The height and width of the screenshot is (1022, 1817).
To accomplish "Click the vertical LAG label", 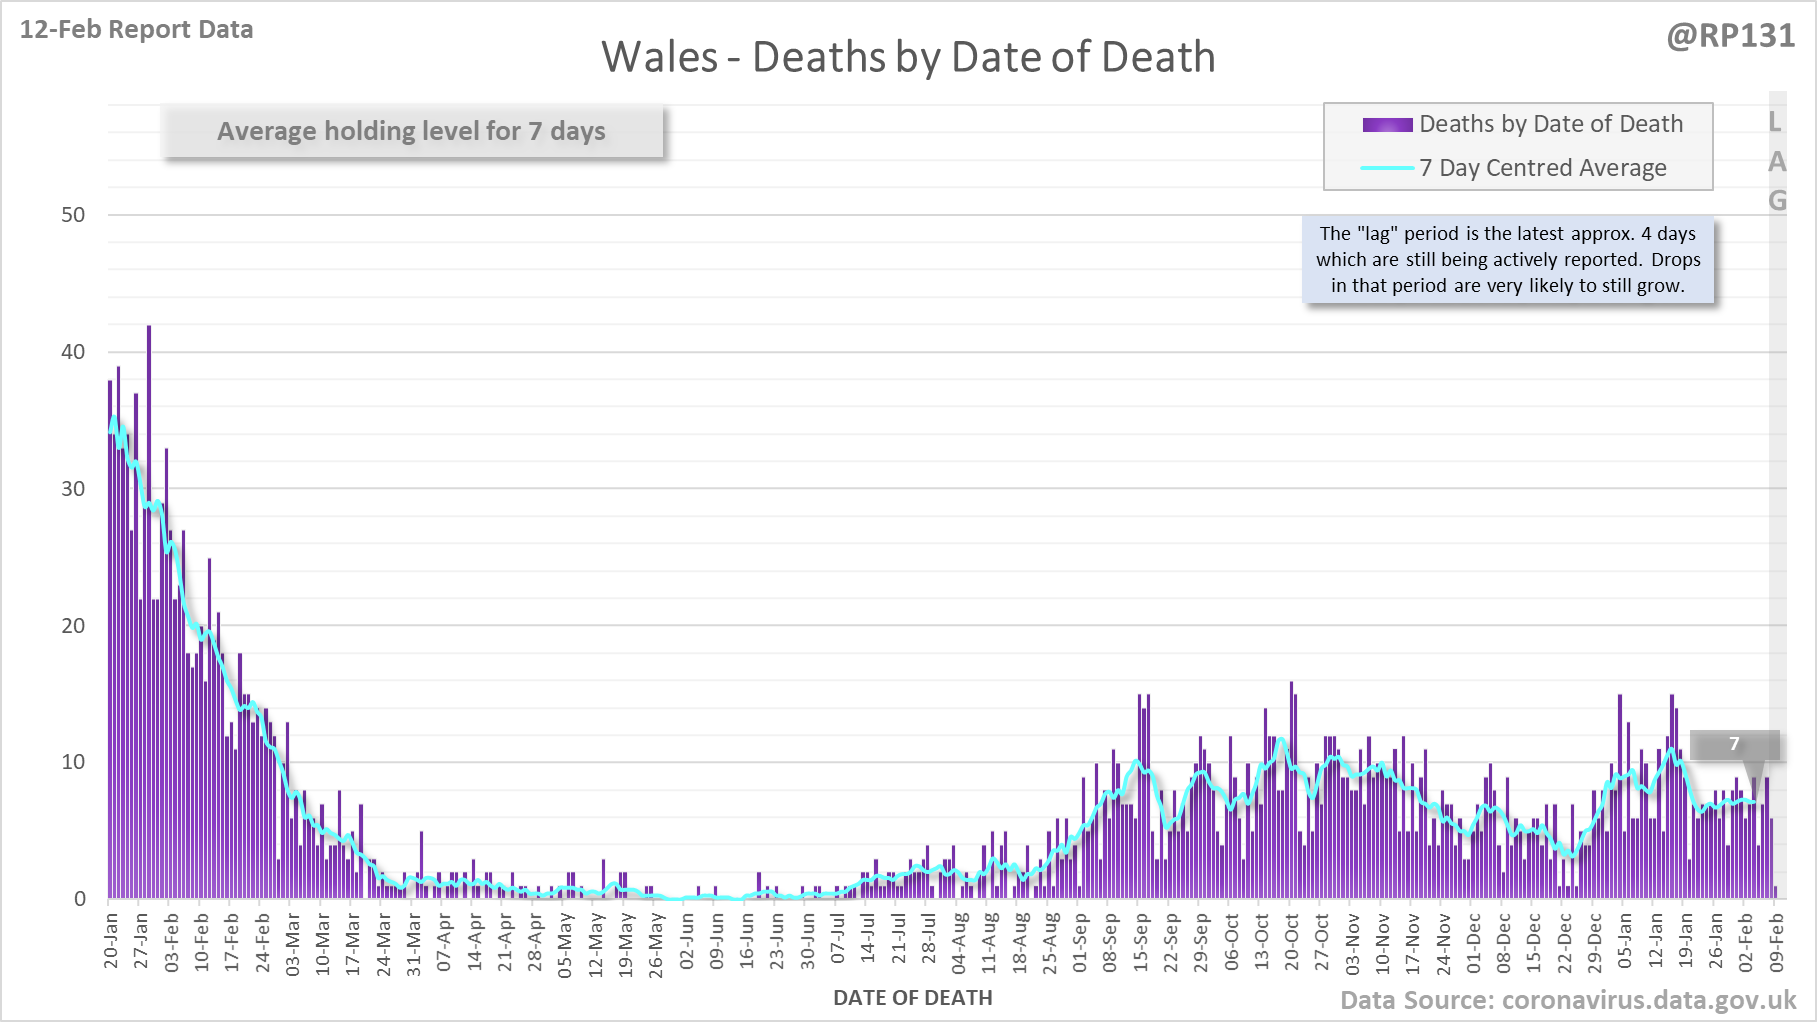I will pyautogui.click(x=1776, y=161).
